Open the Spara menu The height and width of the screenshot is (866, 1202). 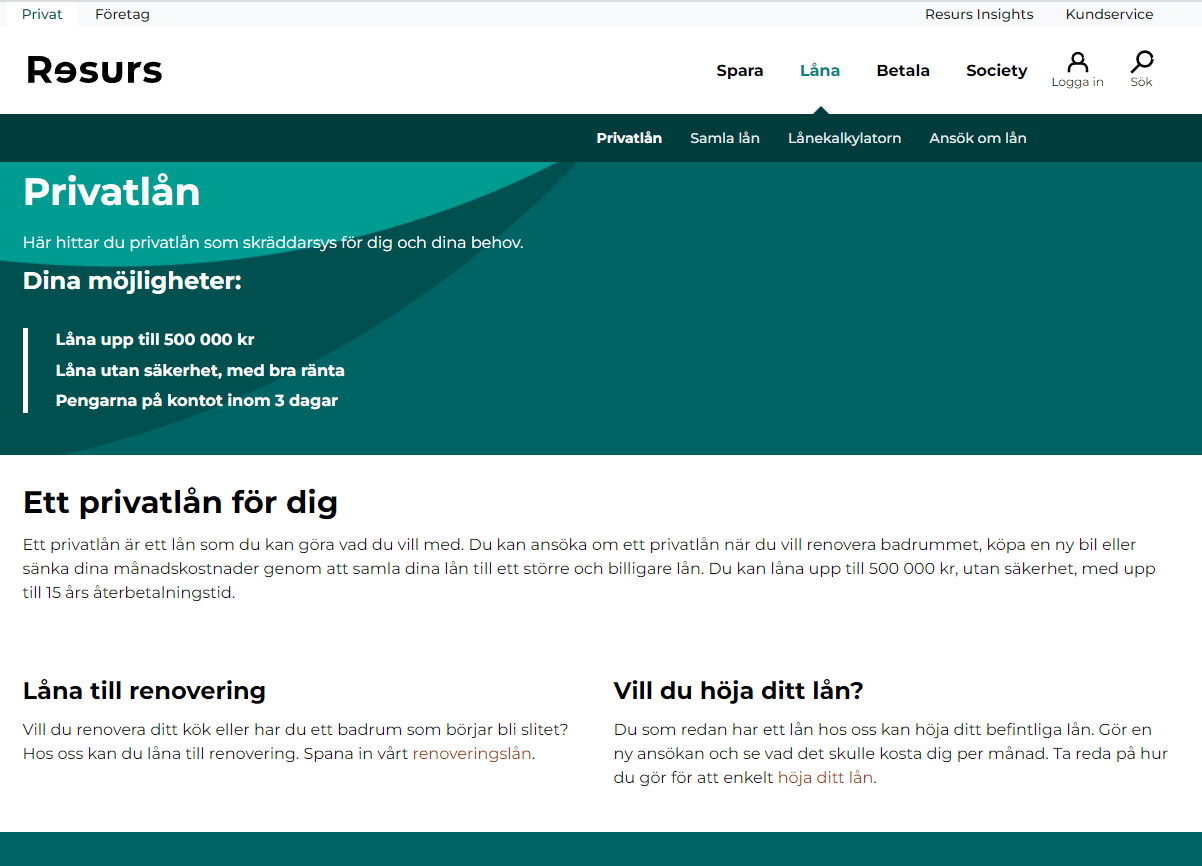click(x=740, y=70)
